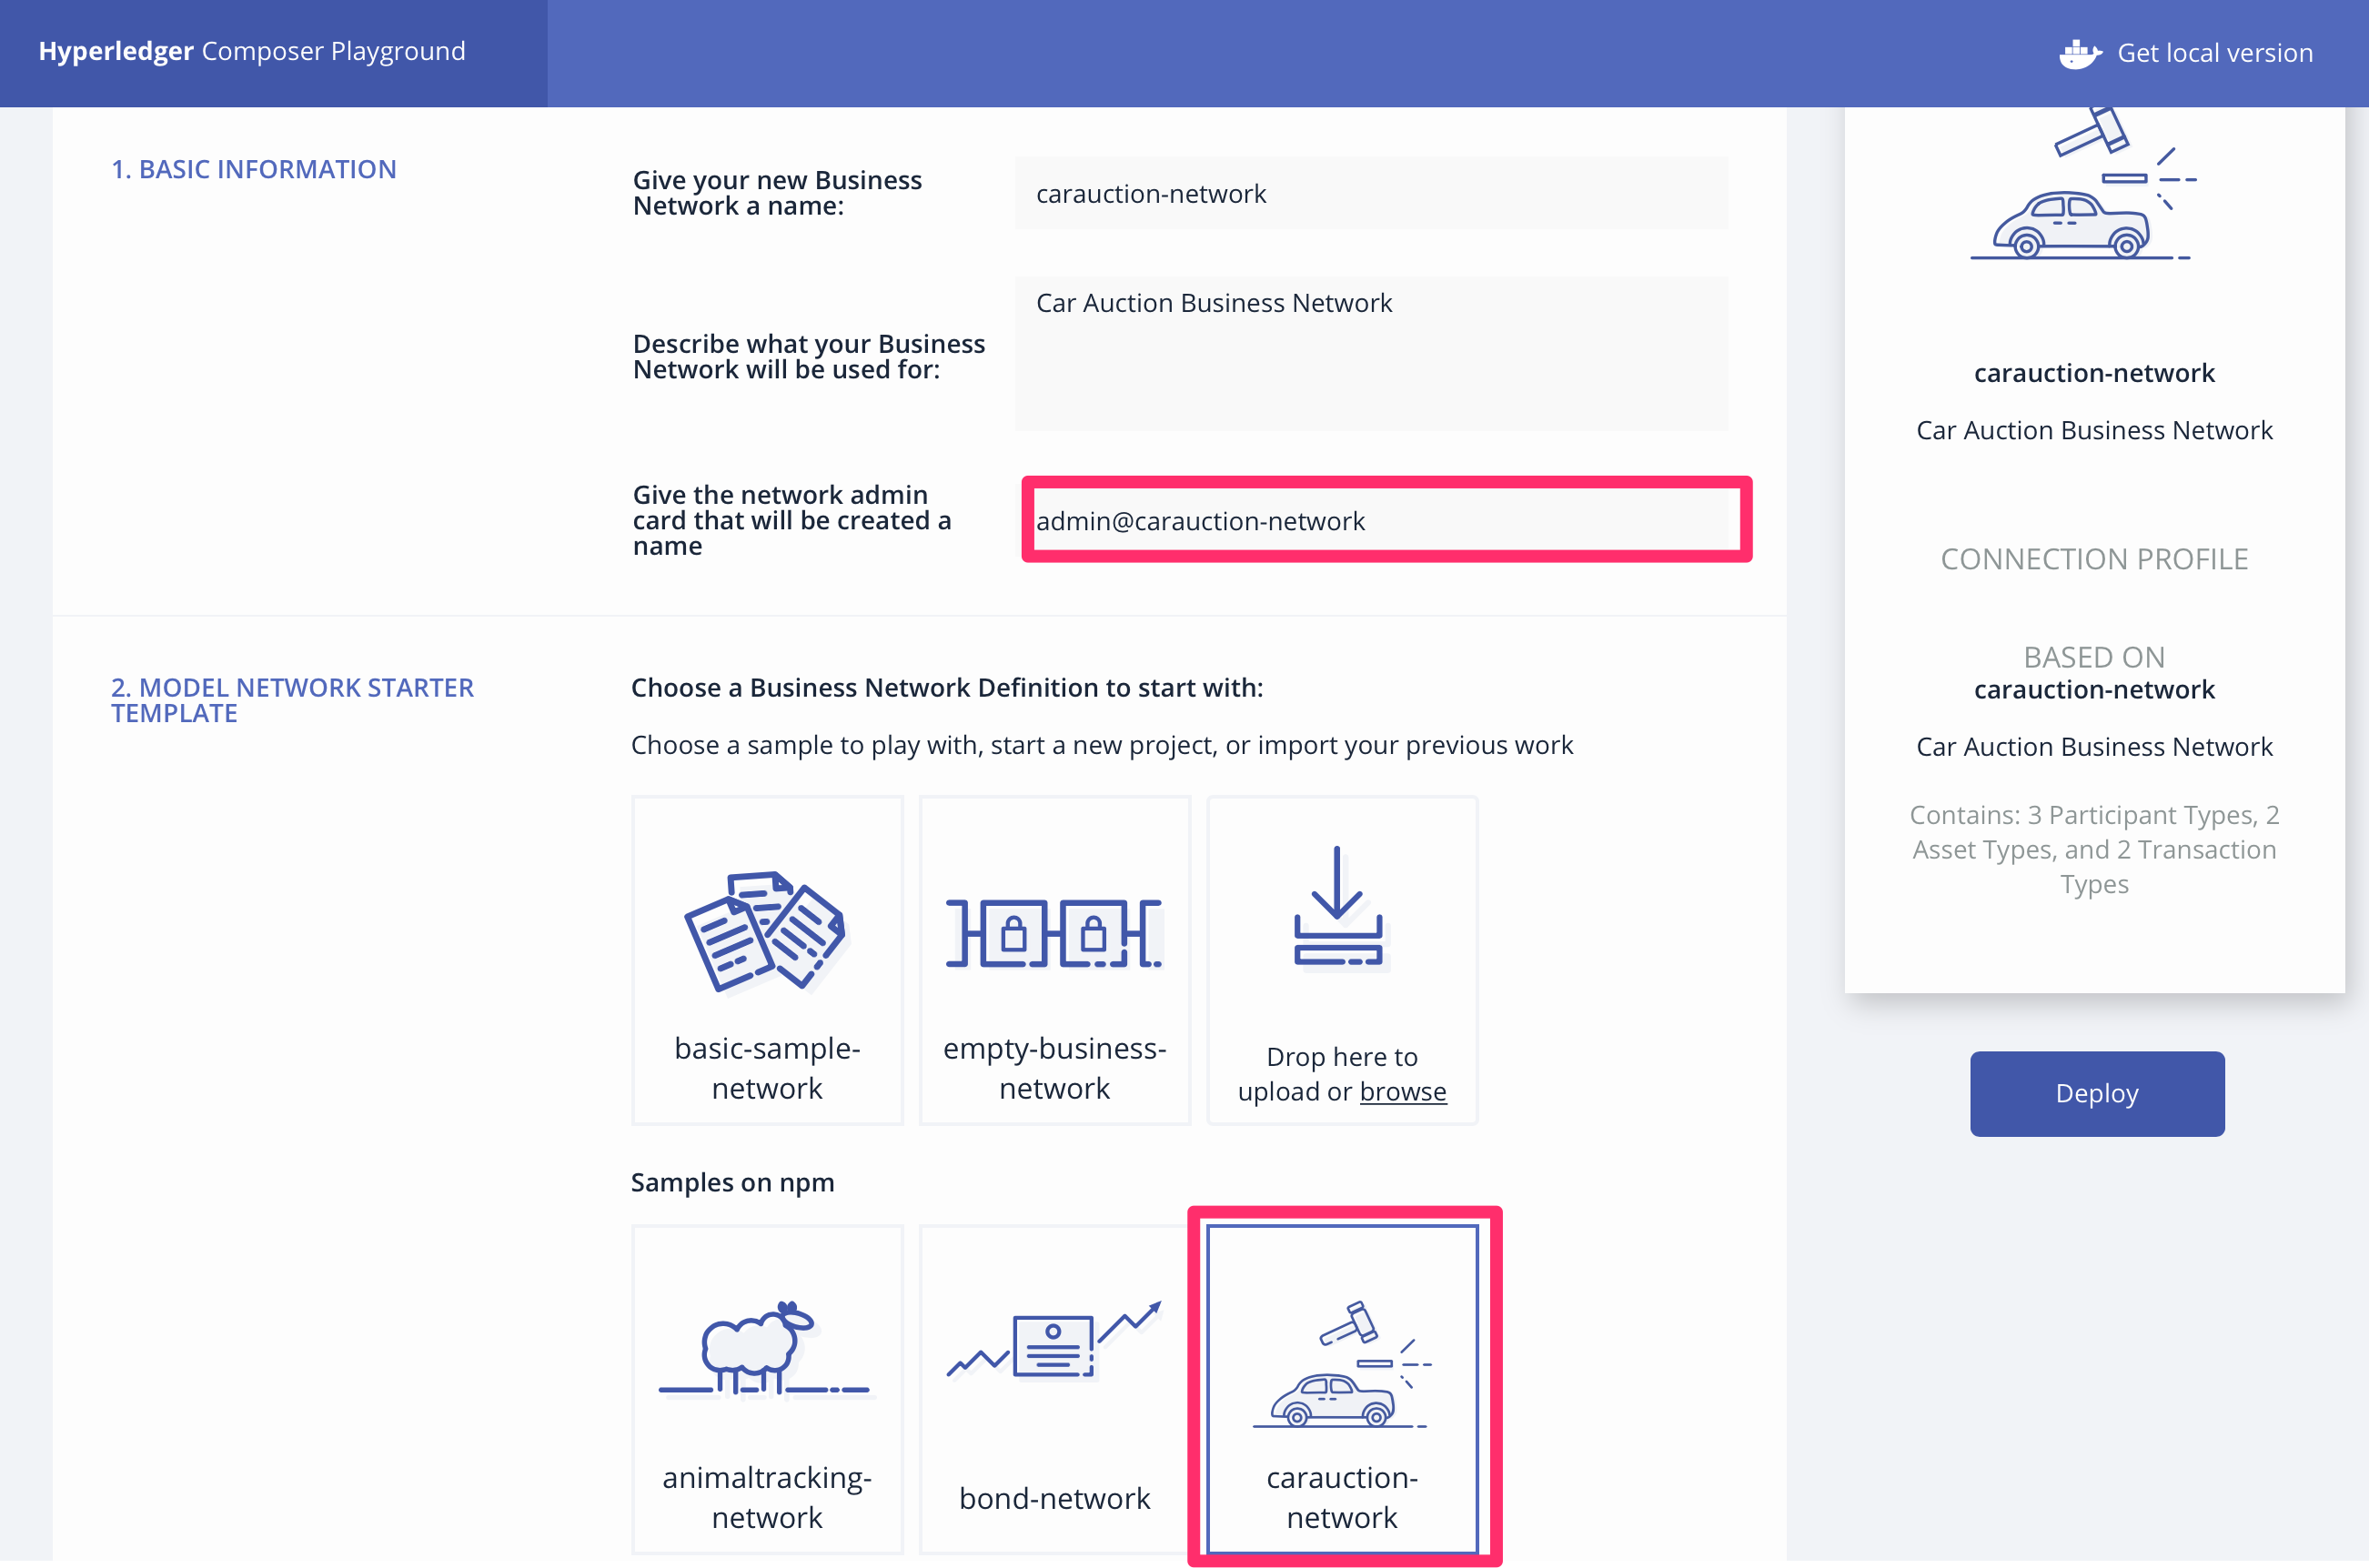Click the carauction-network title above description in summary
The image size is (2369, 1568).
click(2094, 373)
